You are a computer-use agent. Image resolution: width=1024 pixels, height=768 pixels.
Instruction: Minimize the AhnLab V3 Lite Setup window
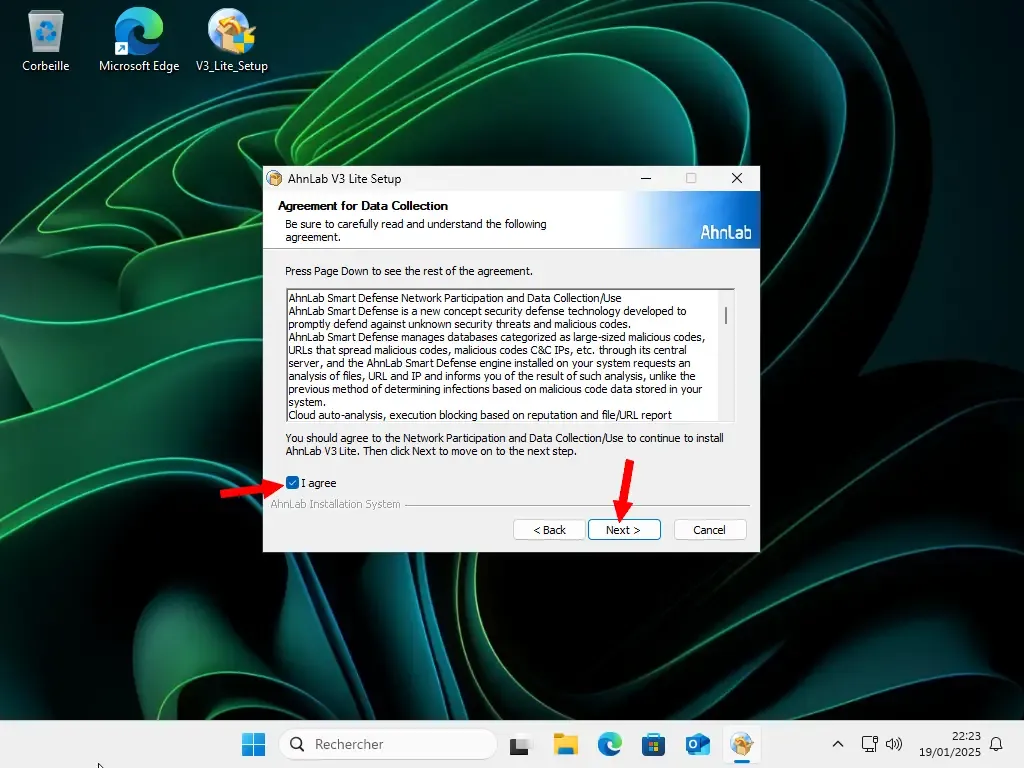[x=646, y=178]
